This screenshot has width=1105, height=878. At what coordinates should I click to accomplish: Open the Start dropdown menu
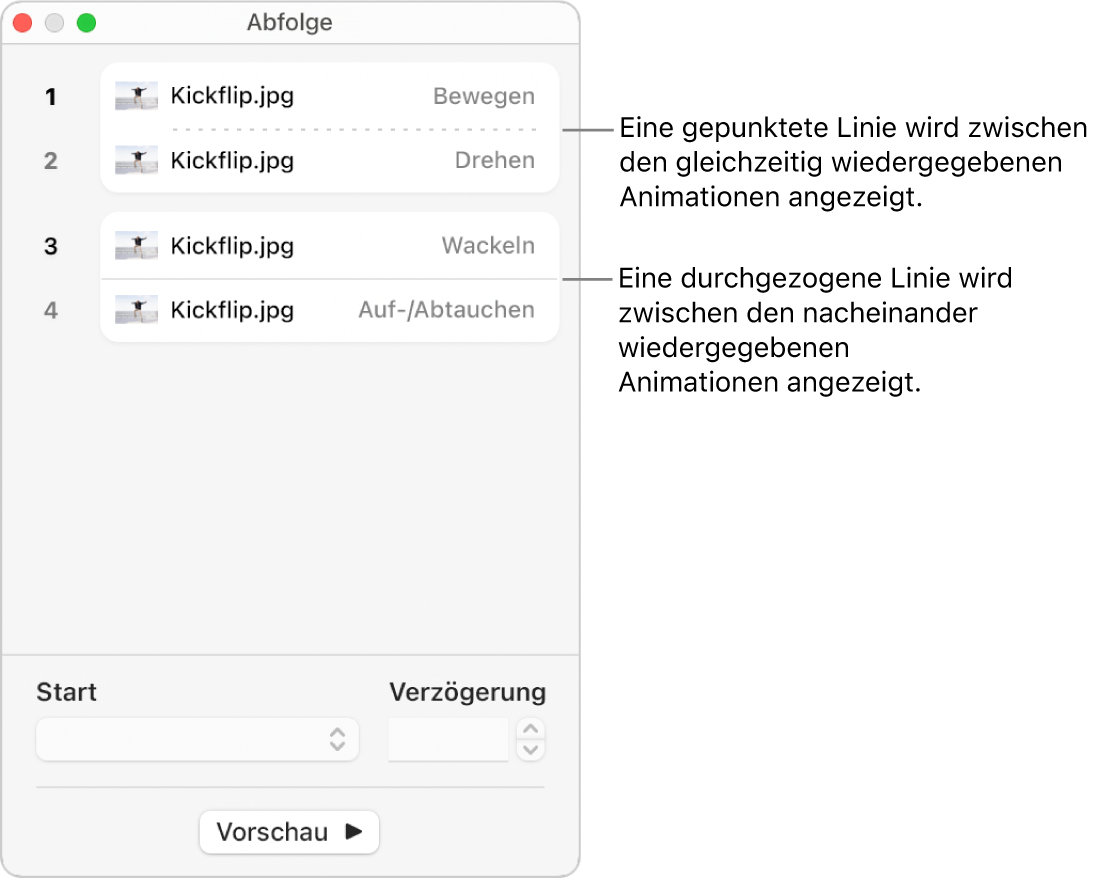(197, 739)
